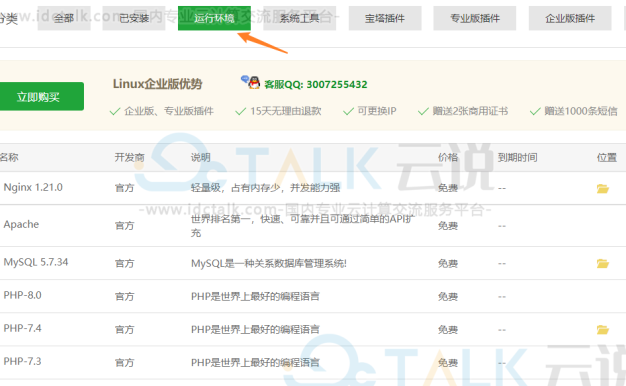The width and height of the screenshot is (626, 386).
Task: Click the Linux企业版优势 heading
Action: pos(157,84)
